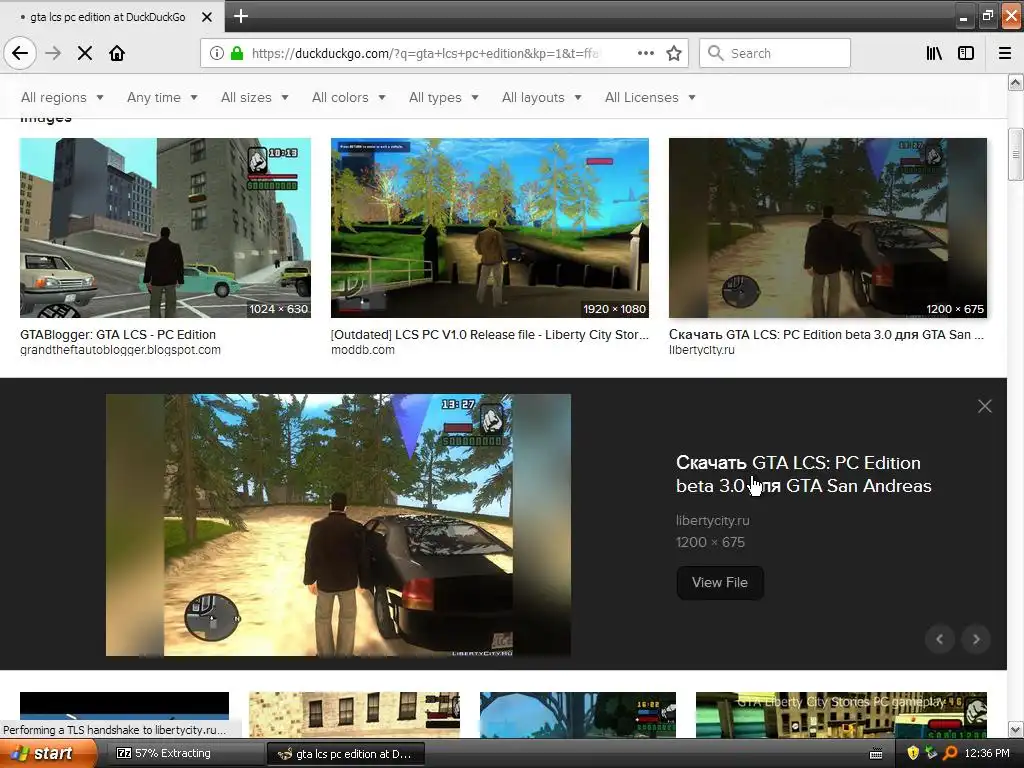The height and width of the screenshot is (768, 1024).
Task: Switch to gta lcs edition taskbar item
Action: point(345,754)
